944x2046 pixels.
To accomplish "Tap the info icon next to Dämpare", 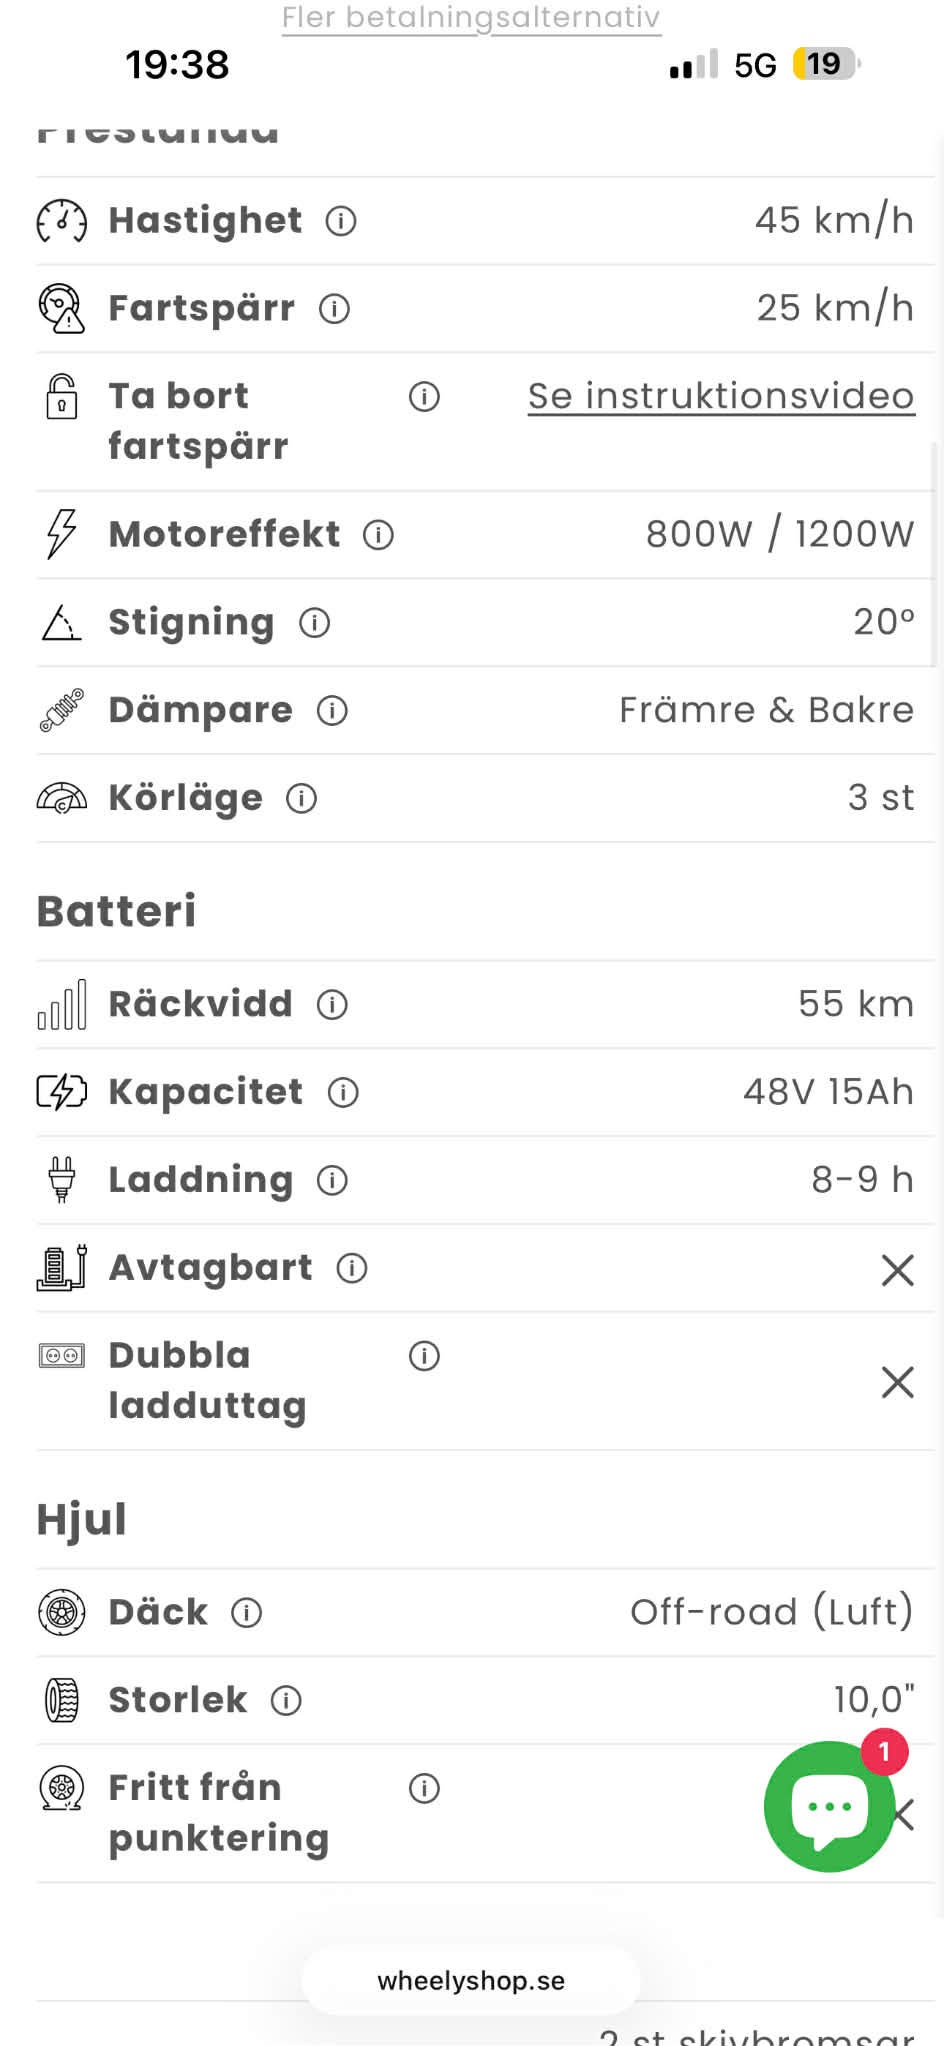I will tap(332, 711).
